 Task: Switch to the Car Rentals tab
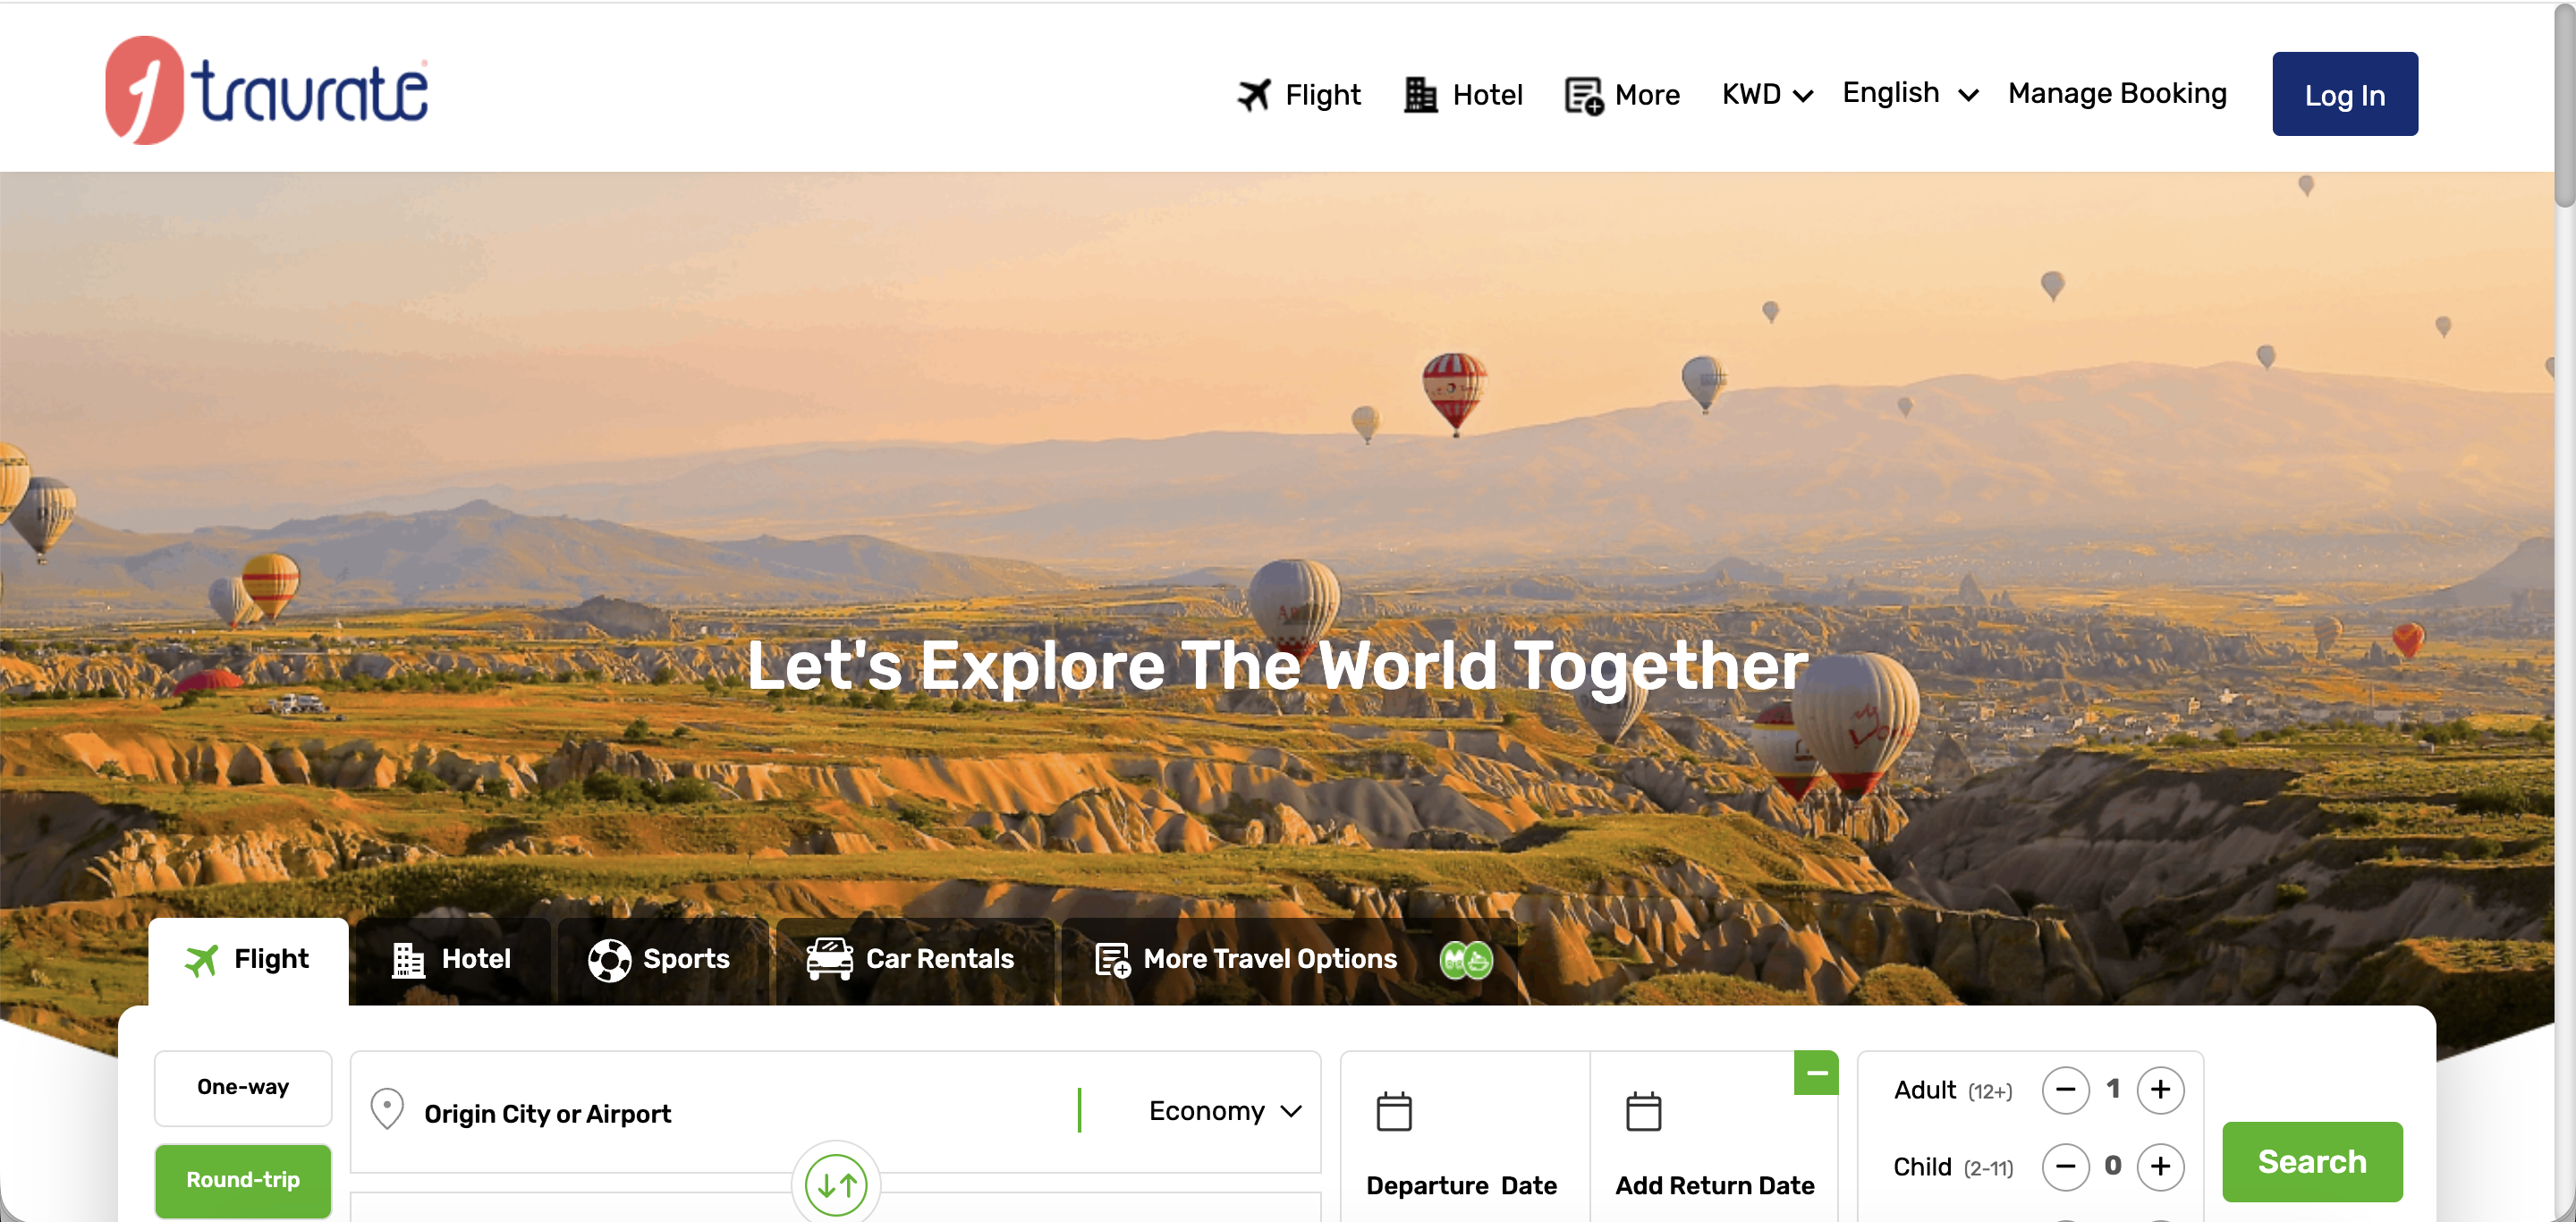tap(911, 960)
